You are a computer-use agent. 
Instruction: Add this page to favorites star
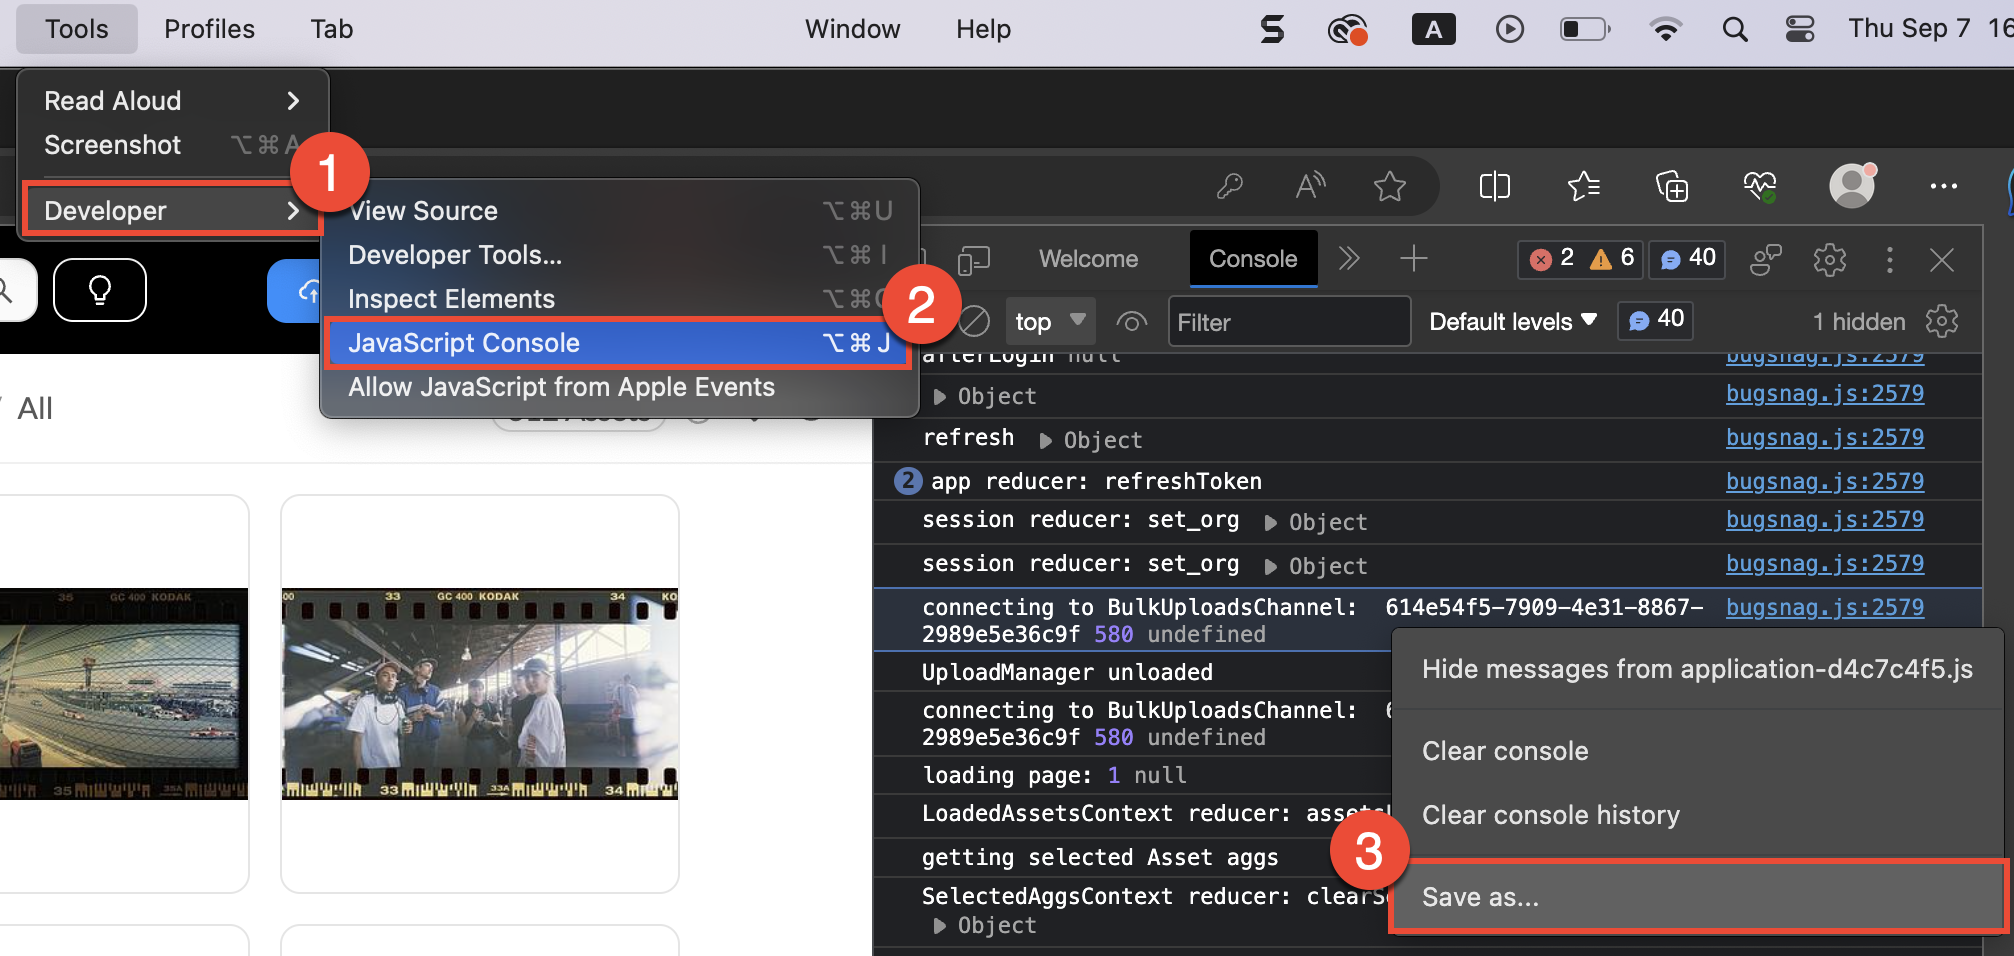point(1389,186)
